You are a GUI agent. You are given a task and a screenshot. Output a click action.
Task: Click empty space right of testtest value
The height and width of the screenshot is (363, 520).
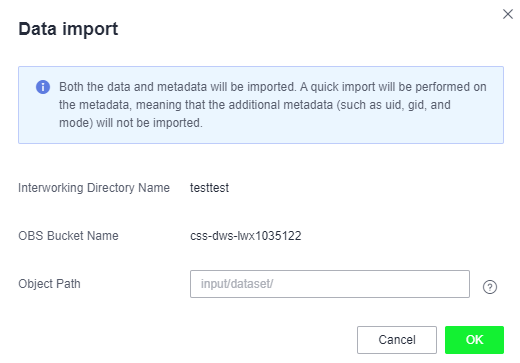(367, 188)
